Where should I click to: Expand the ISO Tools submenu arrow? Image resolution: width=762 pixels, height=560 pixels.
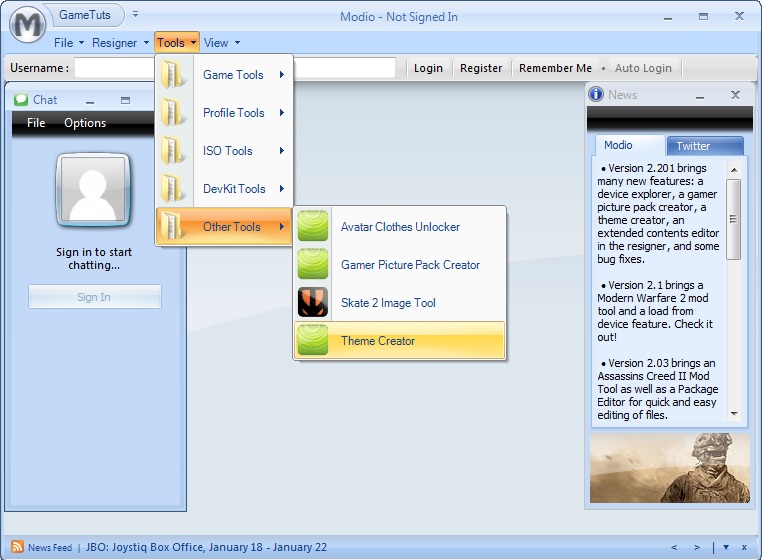click(x=281, y=150)
